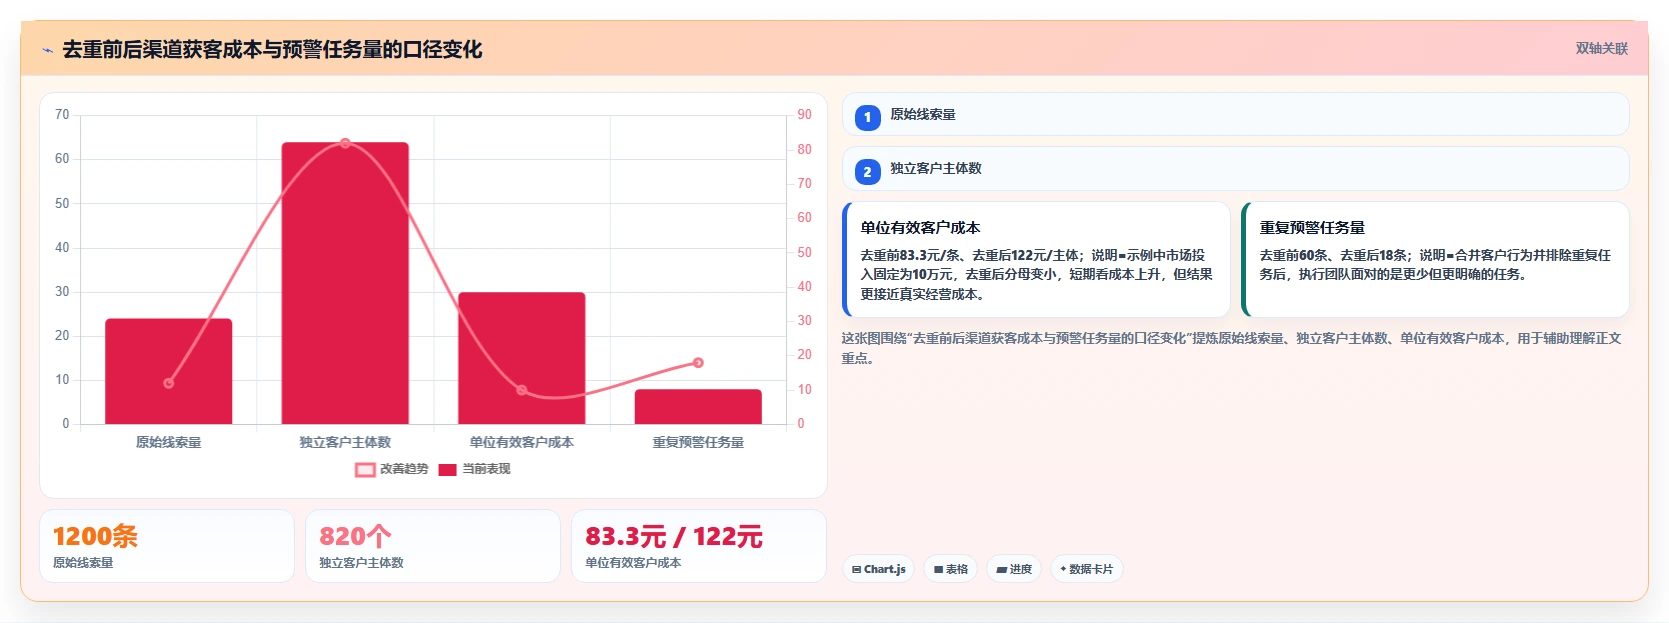Click the 双轴关联 badge in header
1669x623 pixels.
[x=1601, y=49]
